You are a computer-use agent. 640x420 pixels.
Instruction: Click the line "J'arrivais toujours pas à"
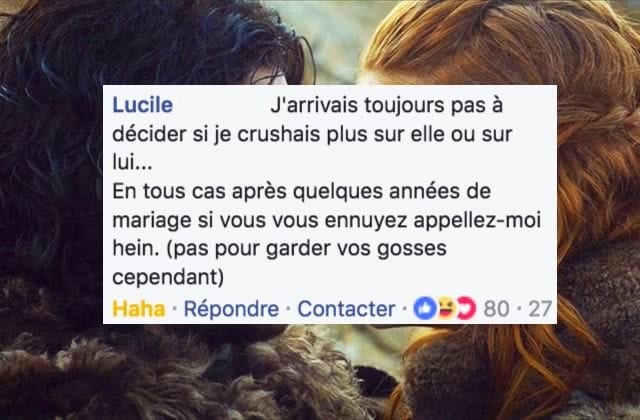pos(386,106)
